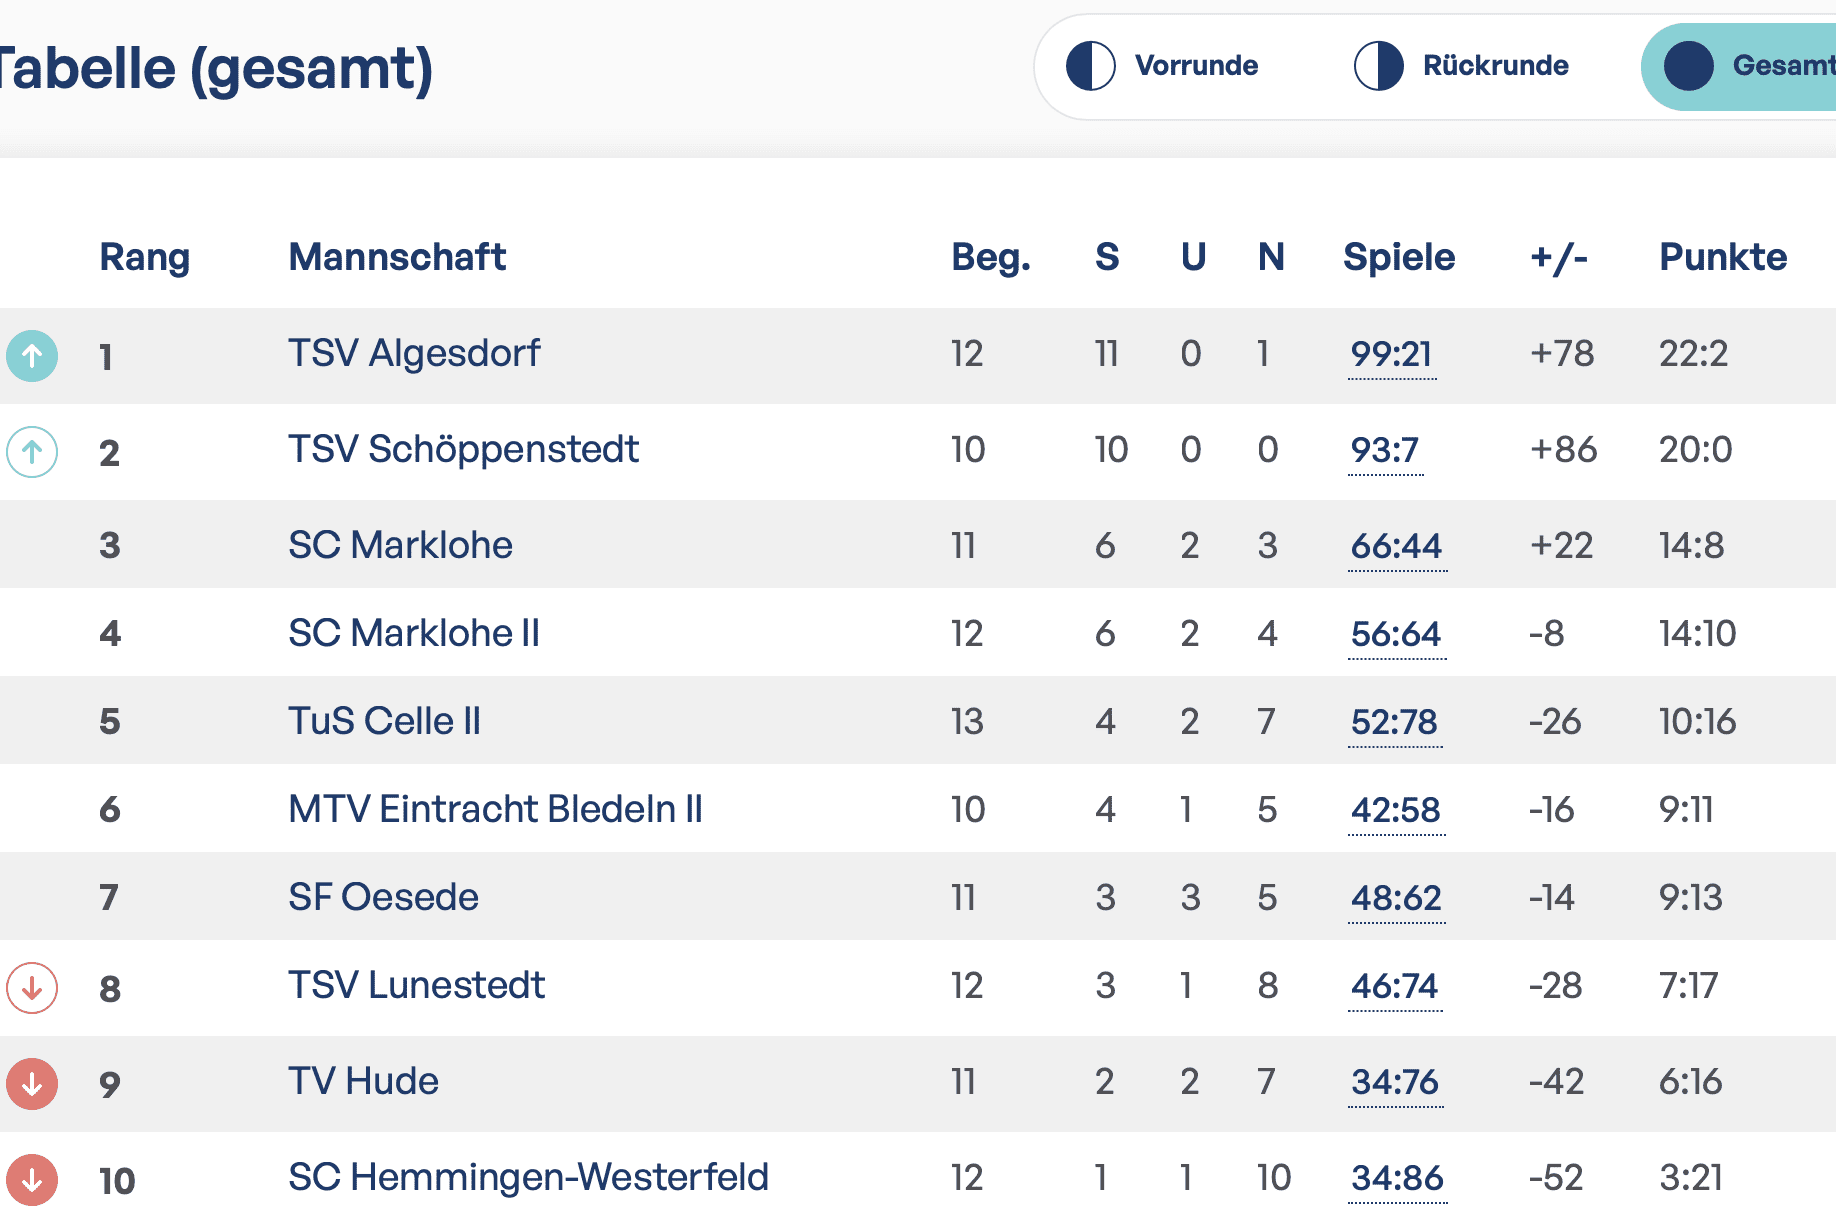Switch table to Rückrunde view
This screenshot has width=1836, height=1224.
(1495, 66)
